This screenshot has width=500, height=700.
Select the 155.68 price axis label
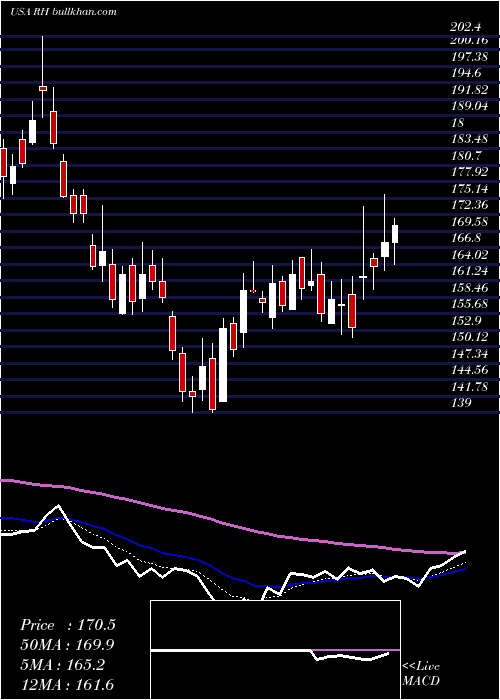(x=468, y=304)
